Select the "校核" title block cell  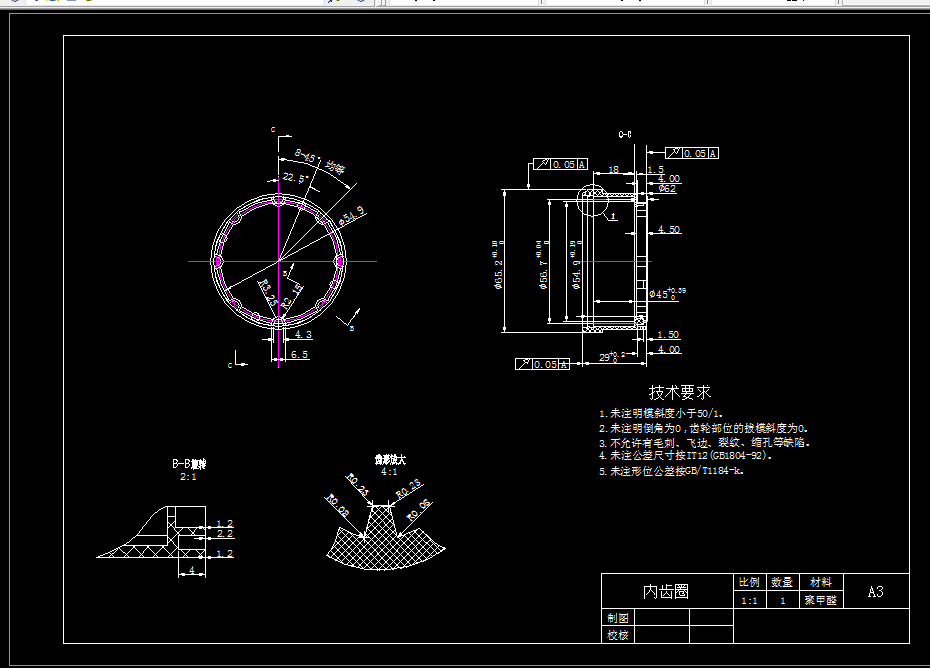(x=617, y=635)
